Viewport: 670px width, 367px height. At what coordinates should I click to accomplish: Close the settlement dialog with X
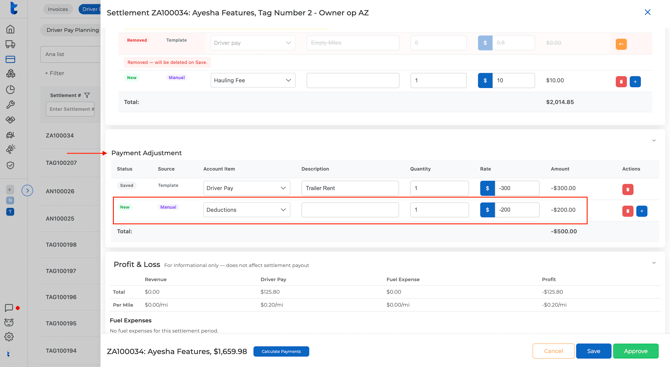(x=647, y=12)
